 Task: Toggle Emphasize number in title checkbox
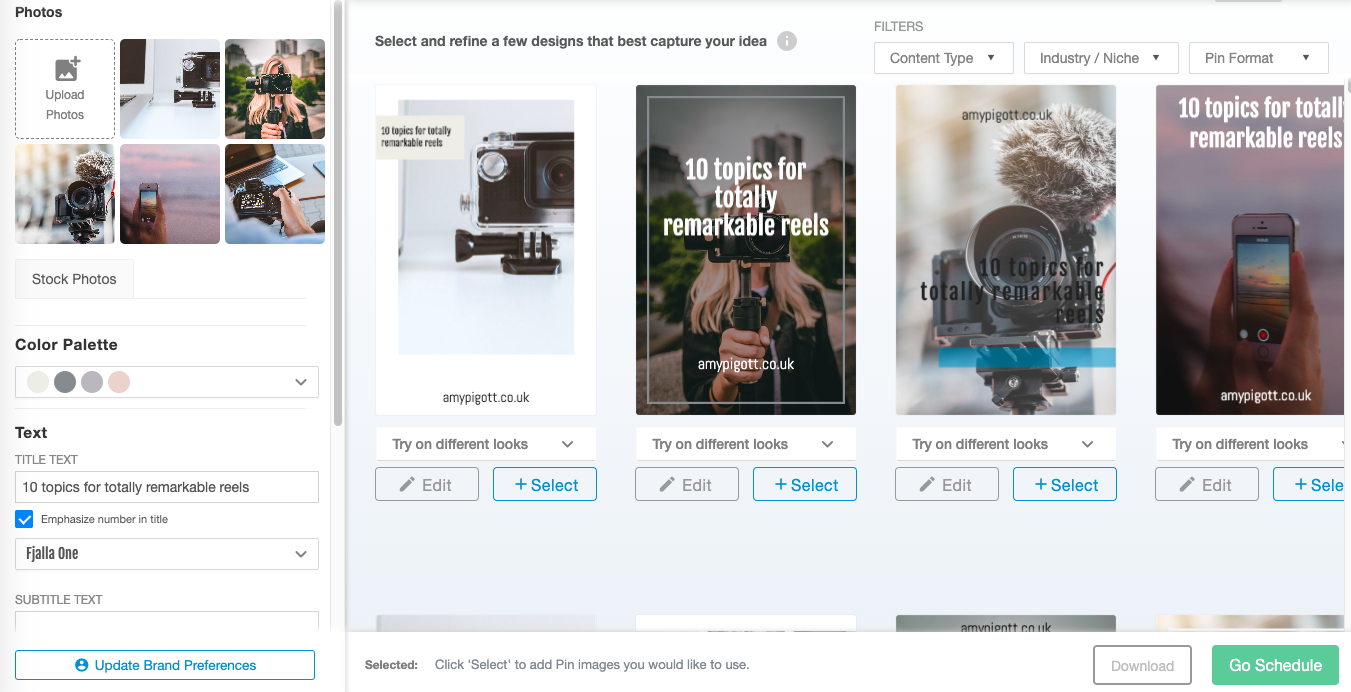click(25, 519)
